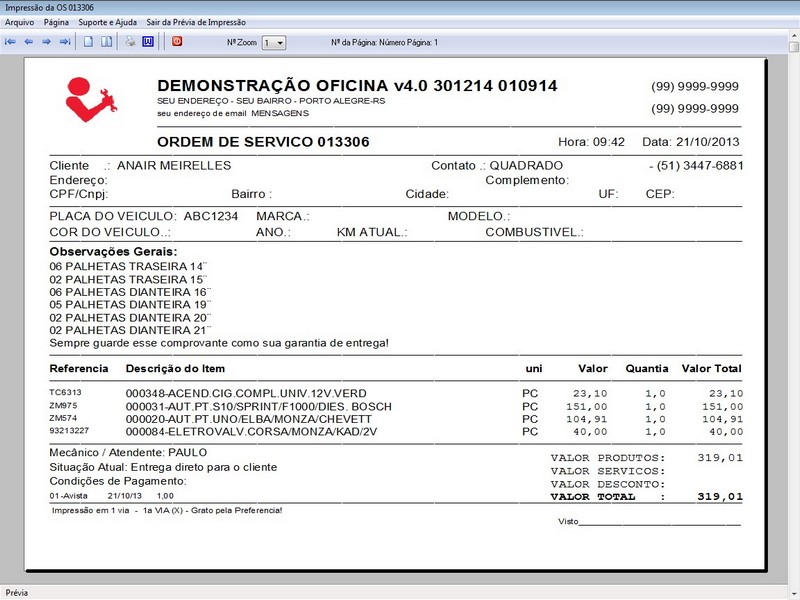
Task: Click item 000020-AUT.PT.UNO/ELBA/MONZA/CHEVETT
Action: click(x=248, y=419)
